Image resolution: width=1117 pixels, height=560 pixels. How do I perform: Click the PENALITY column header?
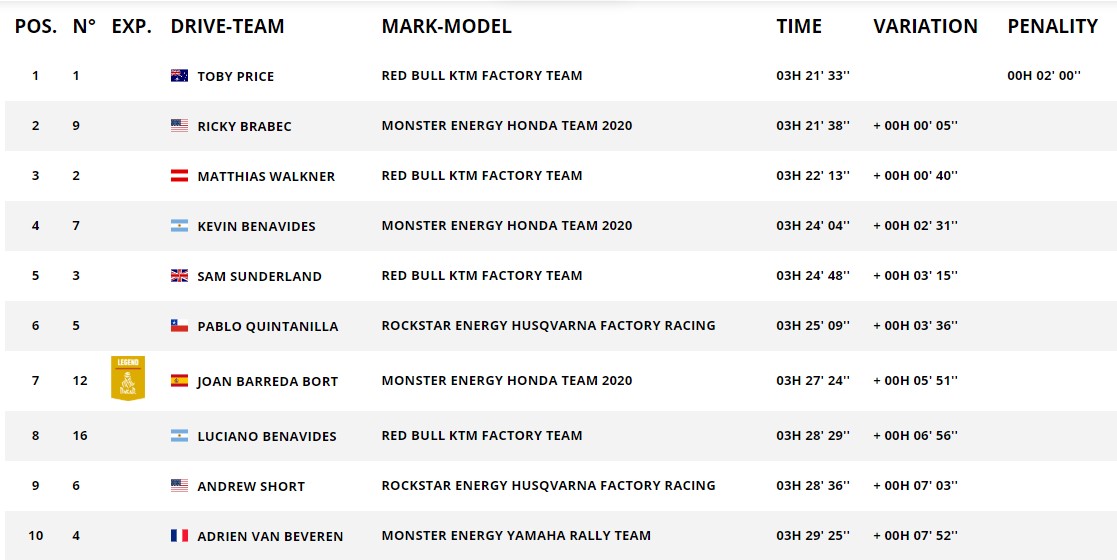[1052, 26]
